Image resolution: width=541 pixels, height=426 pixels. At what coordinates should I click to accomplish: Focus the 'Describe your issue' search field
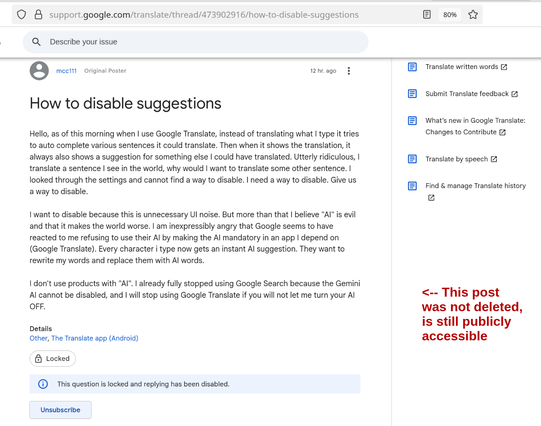pyautogui.click(x=196, y=42)
